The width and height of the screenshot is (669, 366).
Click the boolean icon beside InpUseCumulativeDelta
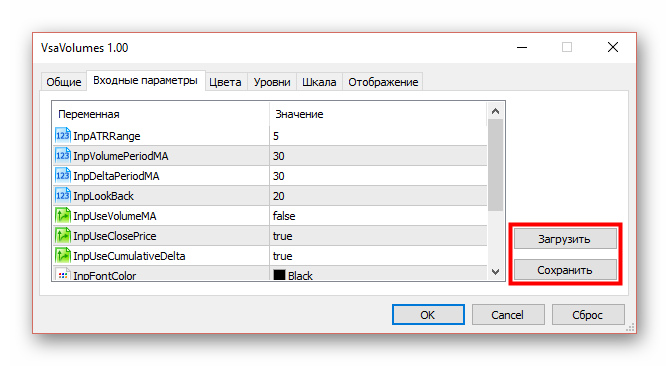coord(63,256)
